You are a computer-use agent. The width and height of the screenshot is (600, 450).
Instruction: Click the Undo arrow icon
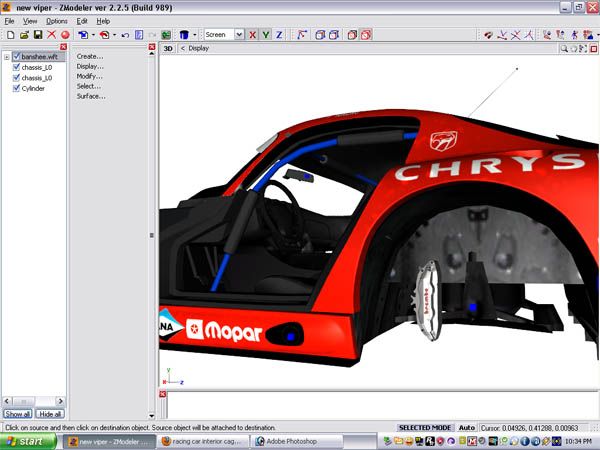[125, 34]
